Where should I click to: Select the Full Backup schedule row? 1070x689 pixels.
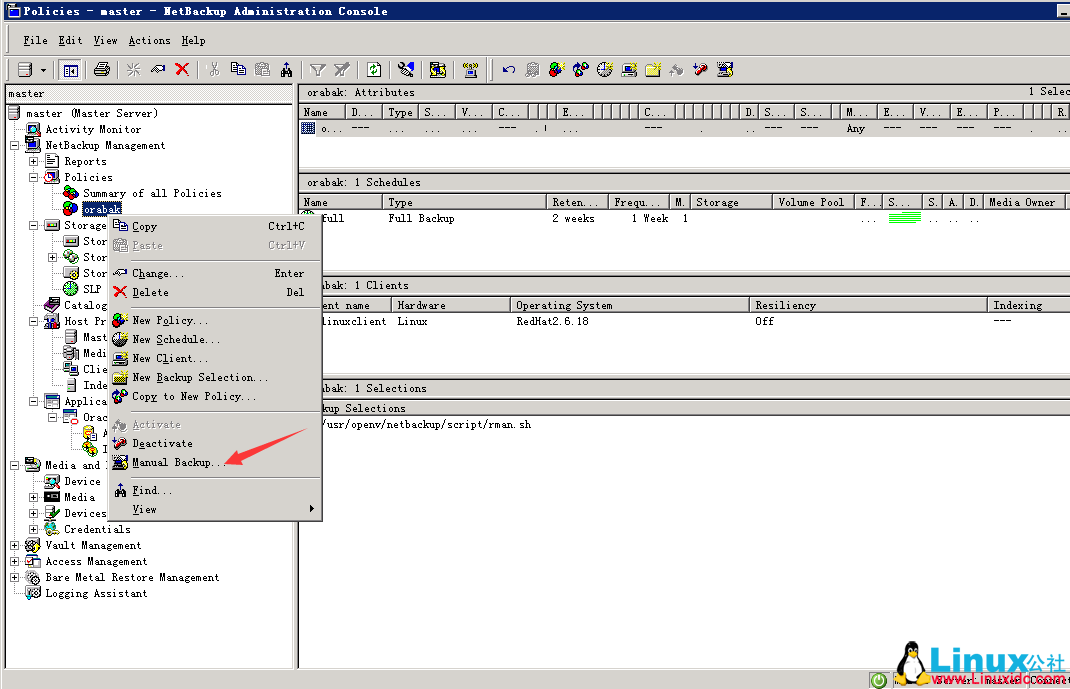[450, 218]
